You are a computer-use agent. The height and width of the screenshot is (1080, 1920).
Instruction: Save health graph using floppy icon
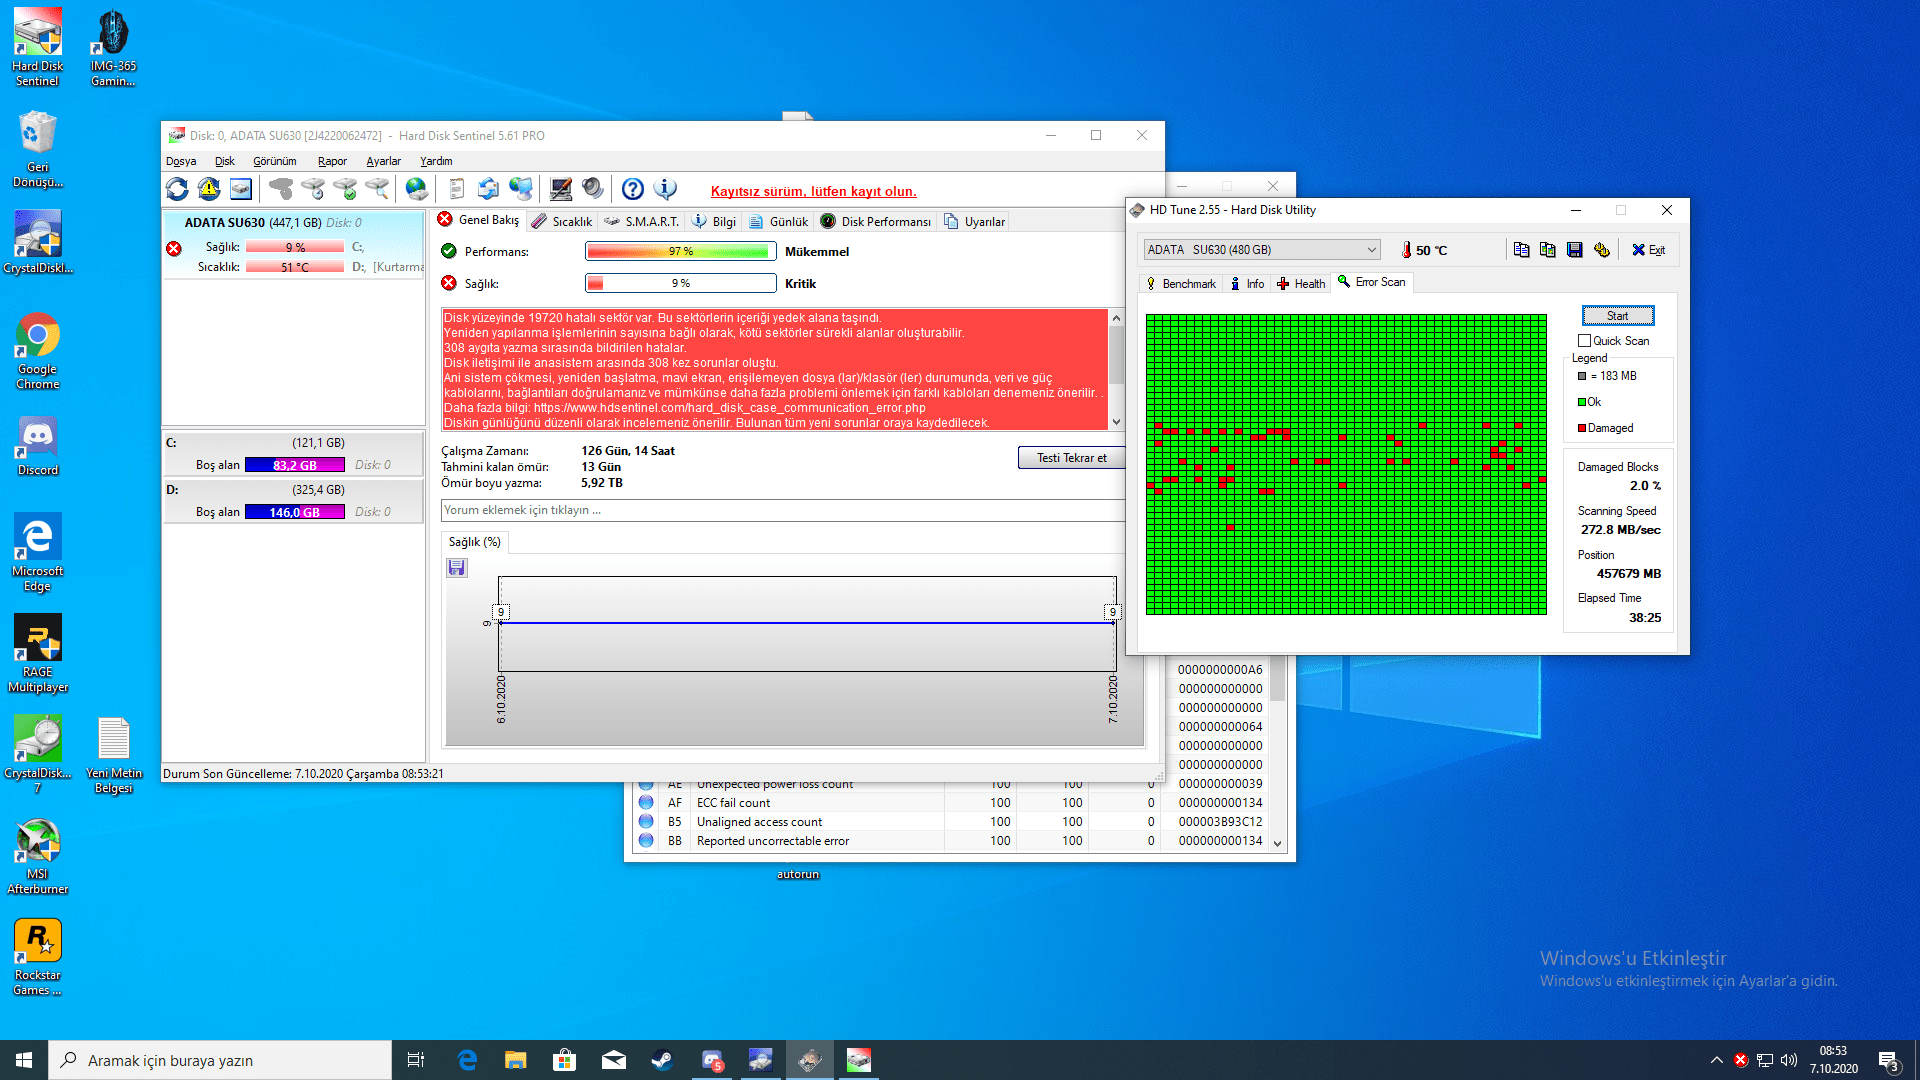(x=457, y=568)
